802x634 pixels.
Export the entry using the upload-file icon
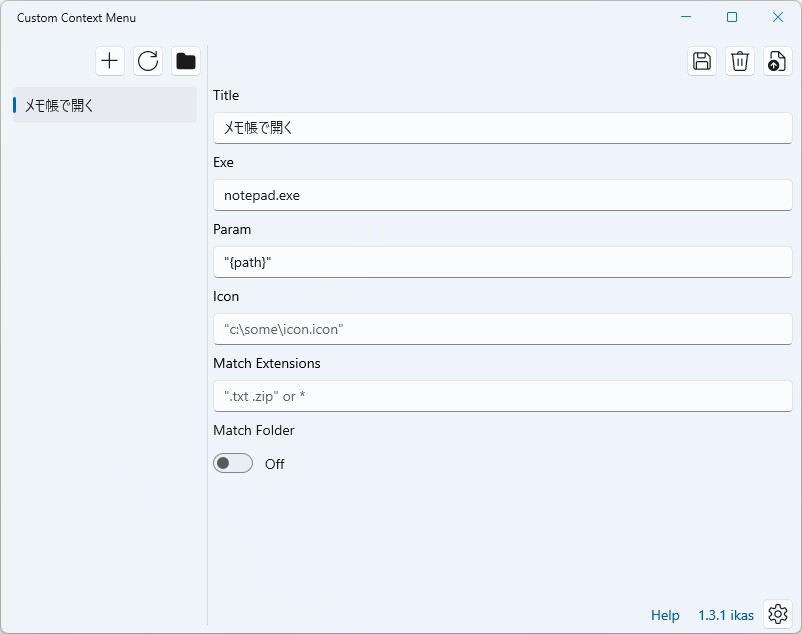777,61
